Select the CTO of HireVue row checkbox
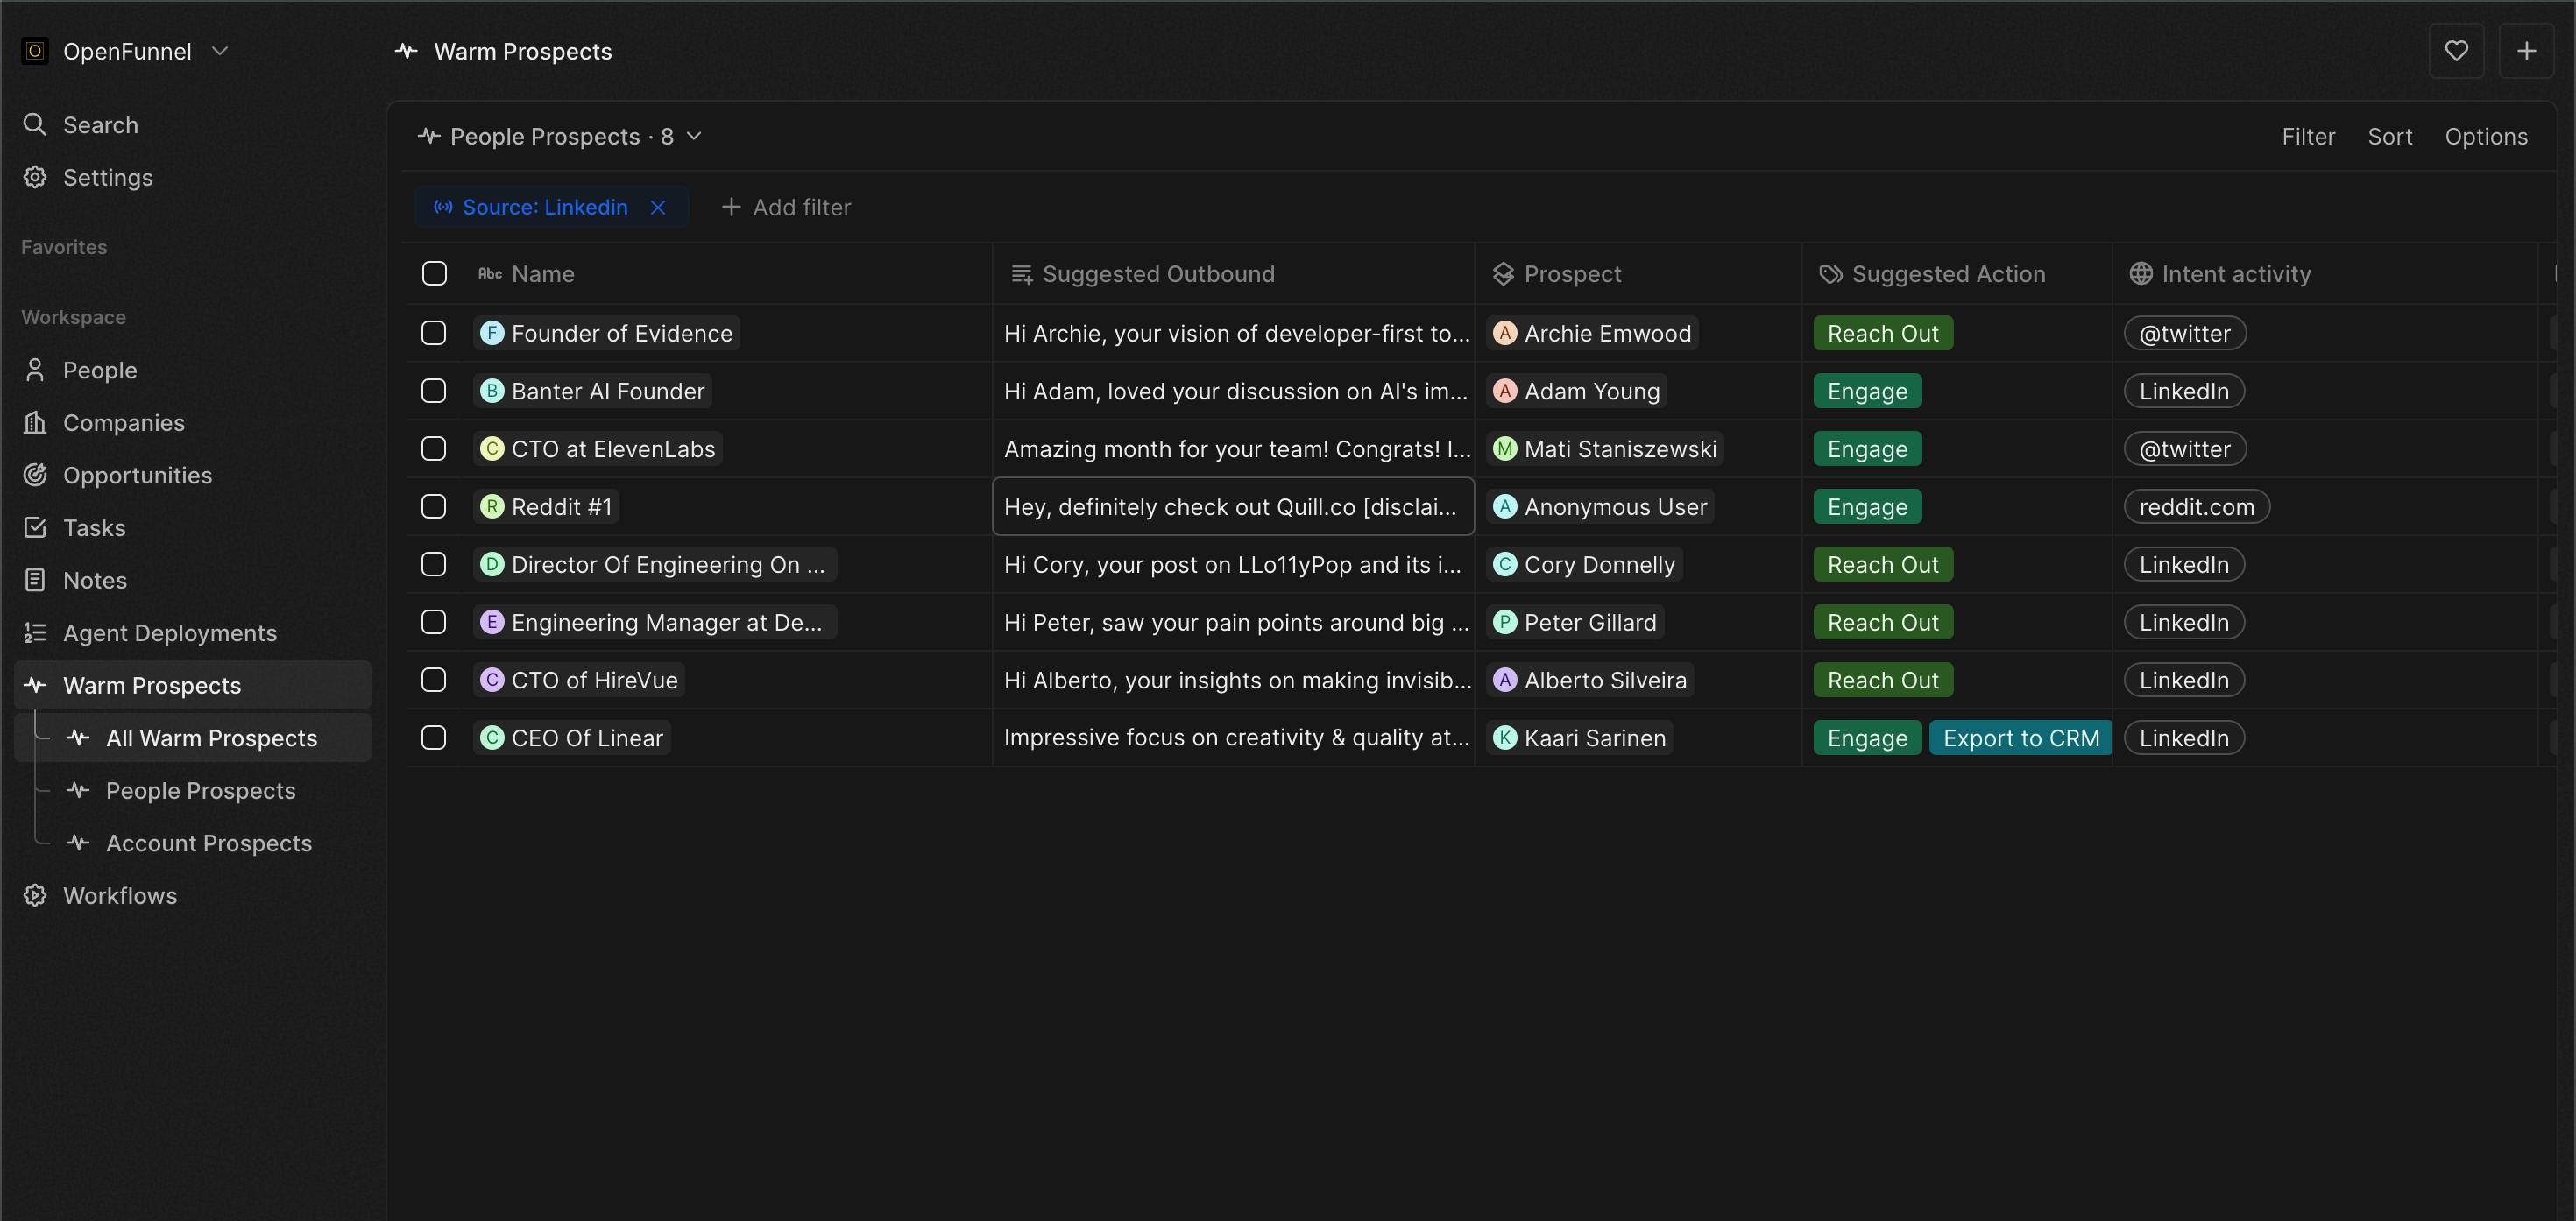This screenshot has width=2576, height=1221. (434, 680)
